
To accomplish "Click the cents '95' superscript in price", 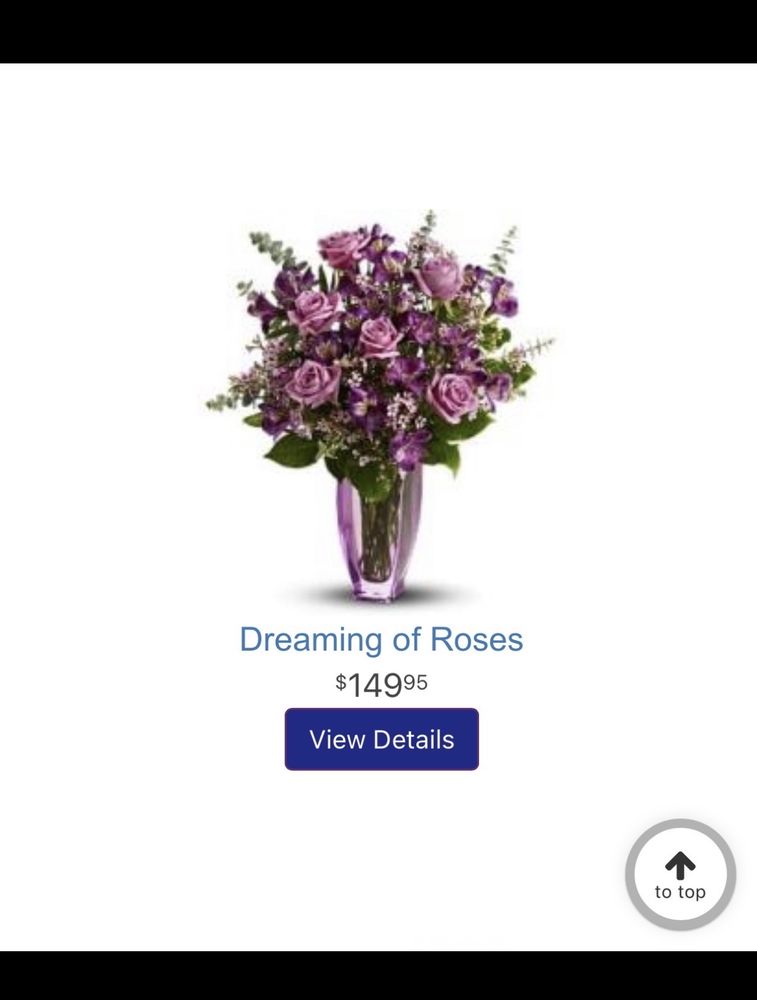I will (416, 682).
